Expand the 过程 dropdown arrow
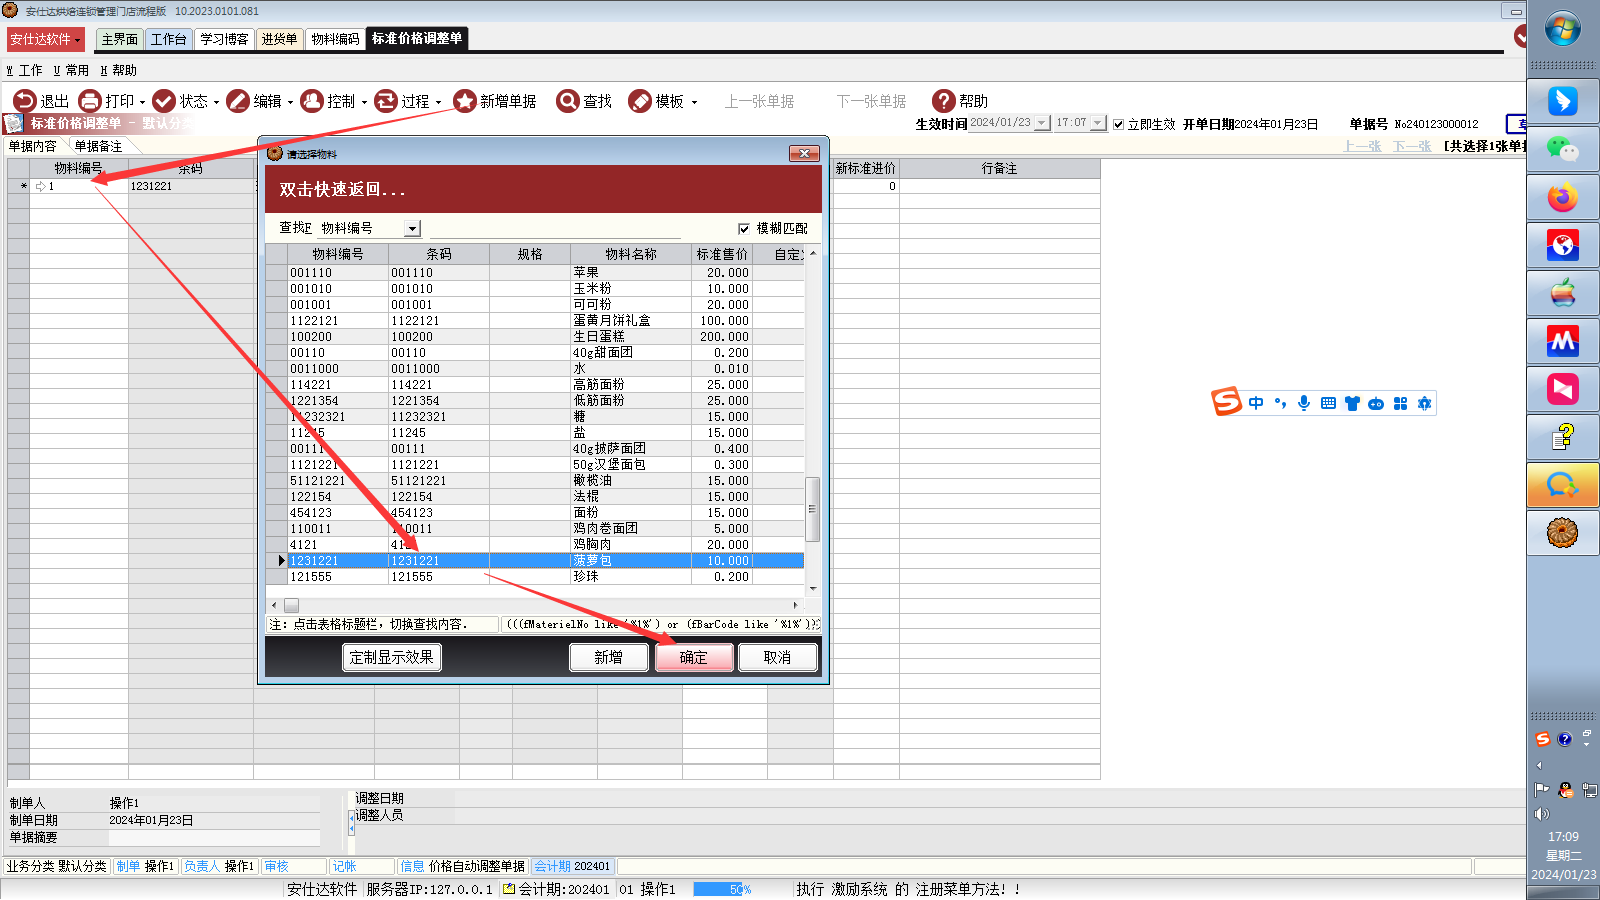Image resolution: width=1600 pixels, height=900 pixels. [438, 102]
